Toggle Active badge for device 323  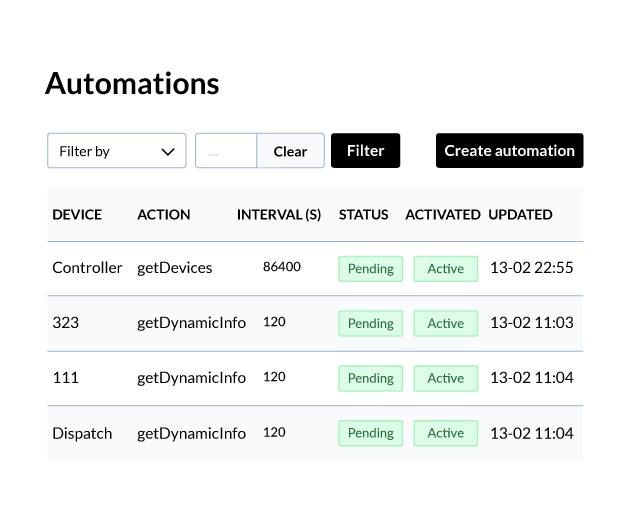[446, 324]
